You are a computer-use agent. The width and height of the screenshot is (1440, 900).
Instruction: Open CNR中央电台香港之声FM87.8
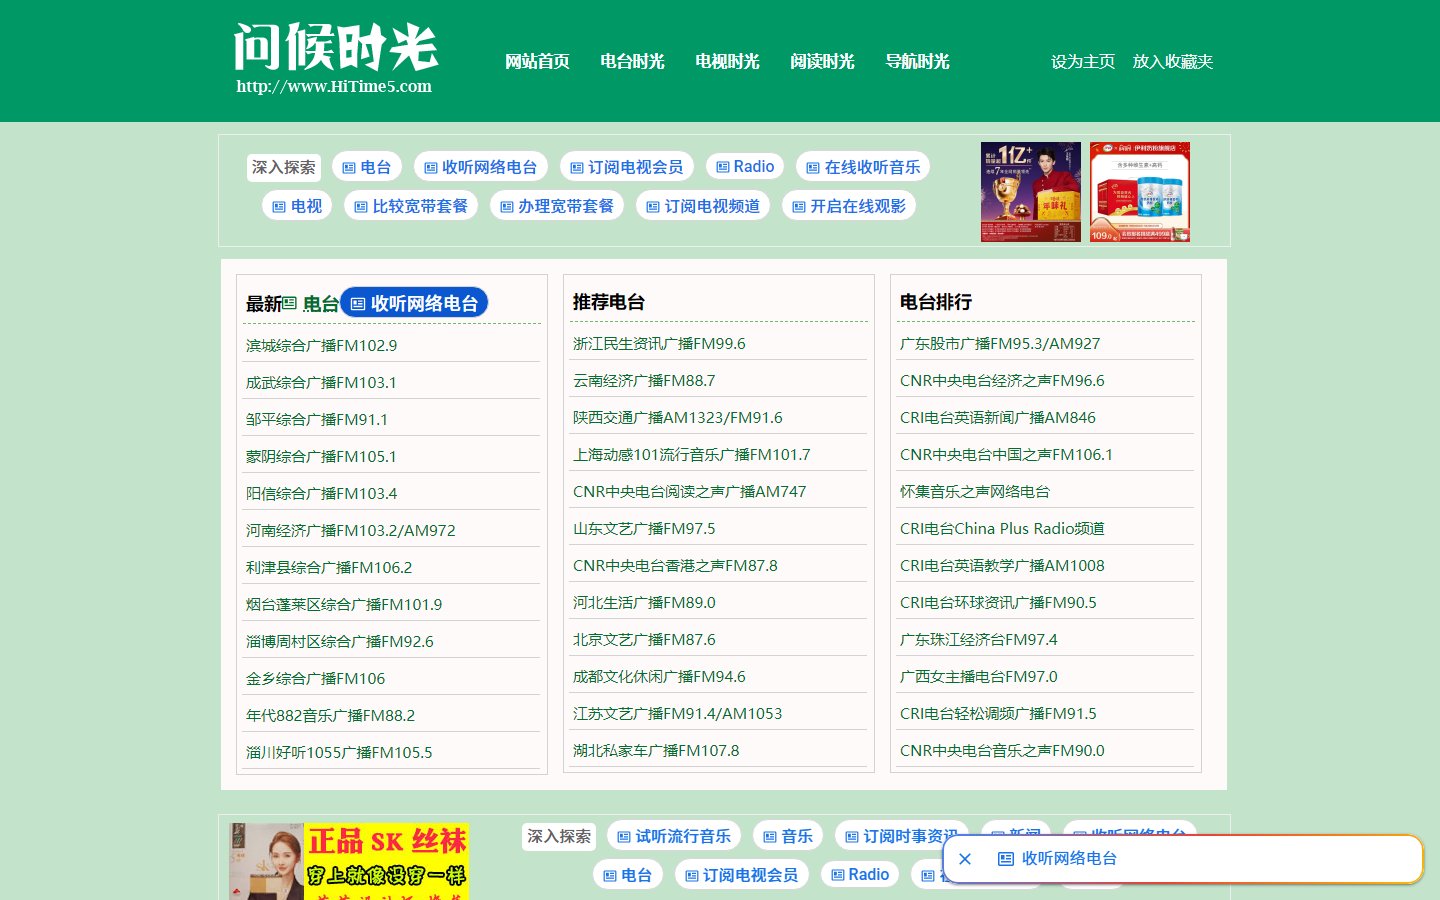click(675, 566)
